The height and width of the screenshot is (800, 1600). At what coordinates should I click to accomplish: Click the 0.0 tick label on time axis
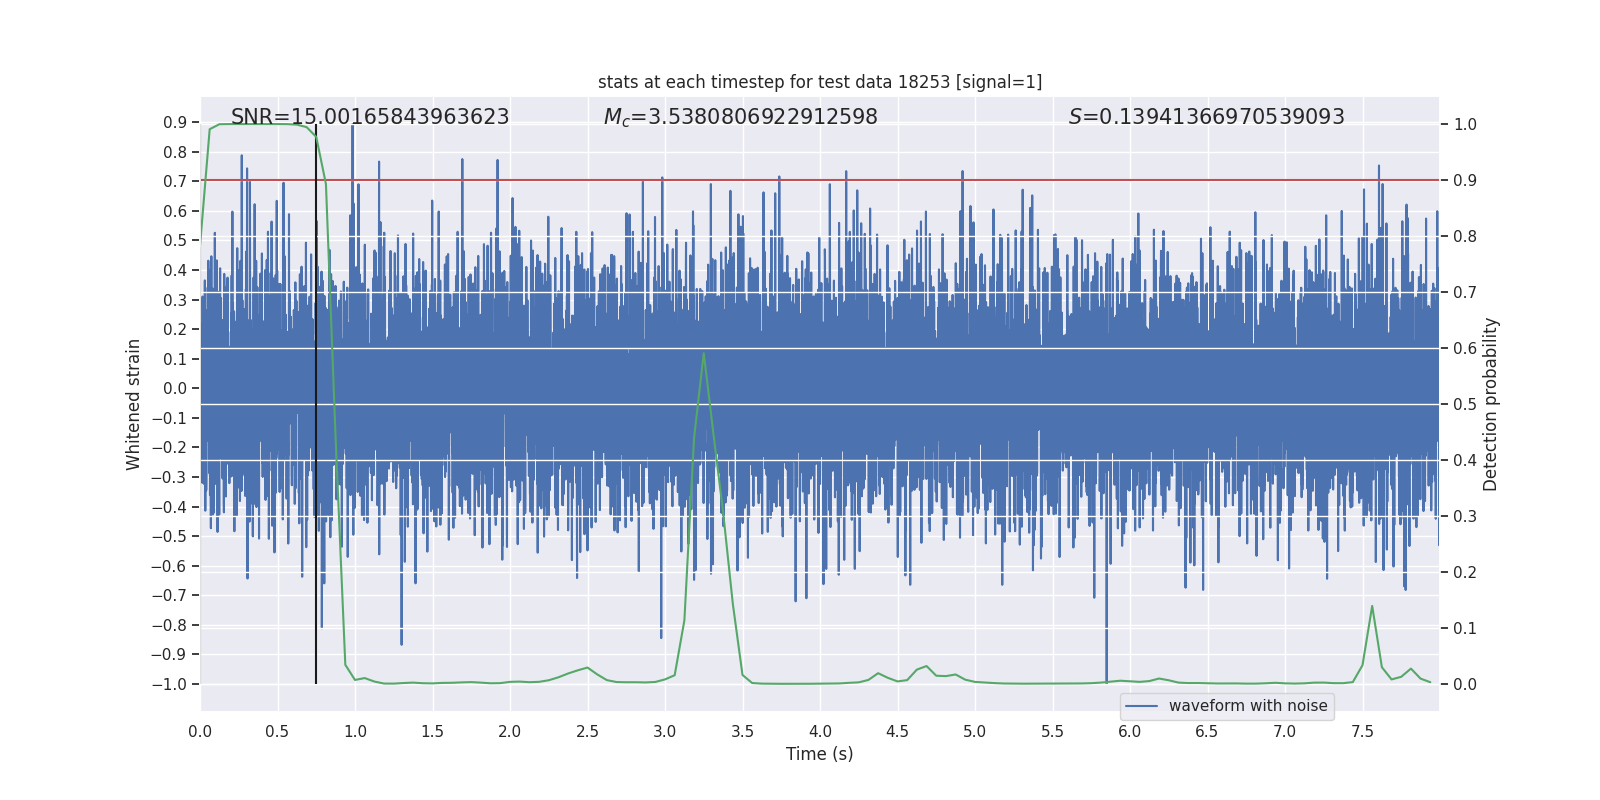tap(201, 731)
